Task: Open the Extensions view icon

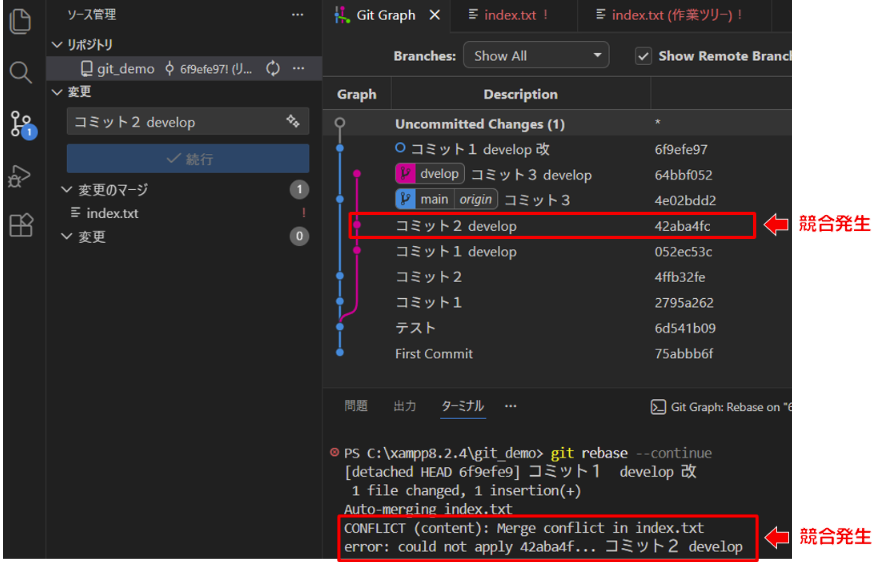Action: (x=20, y=226)
